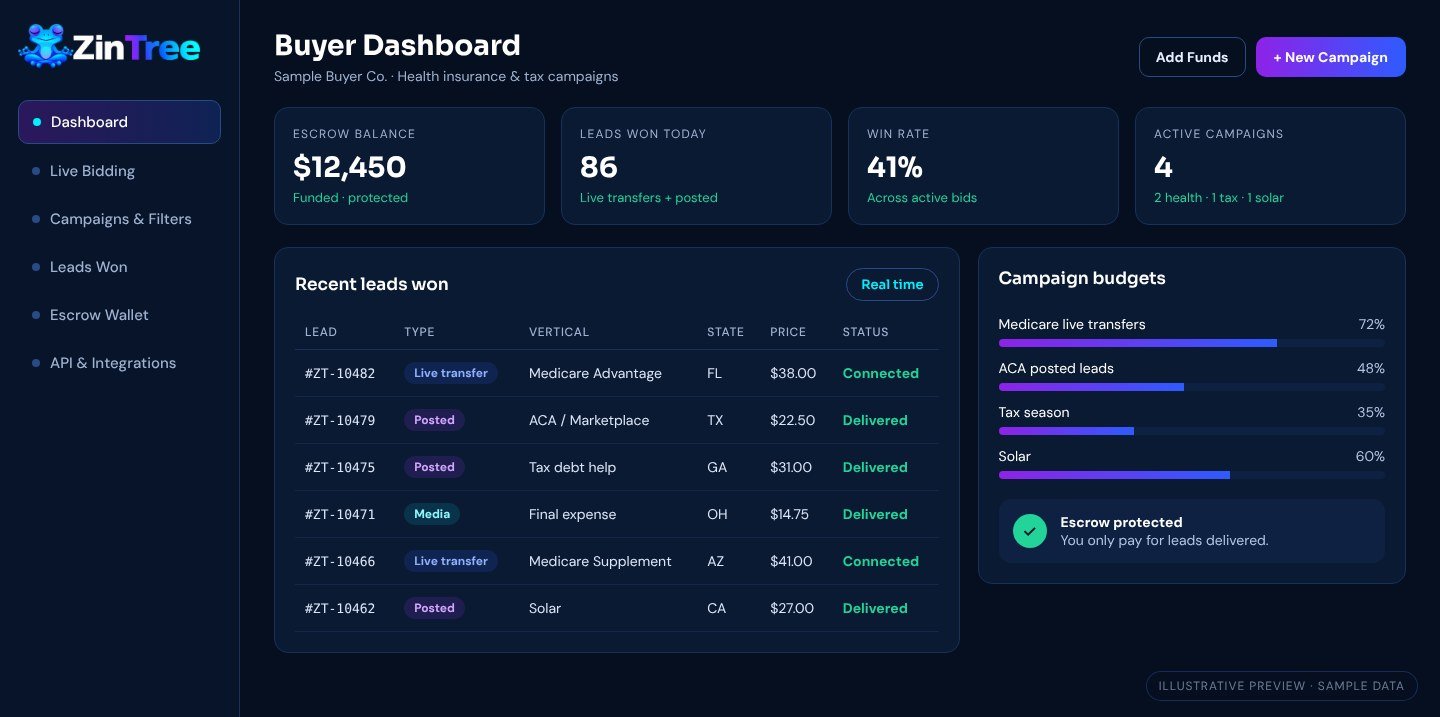
Task: Open the Active Campaigns card
Action: point(1270,166)
